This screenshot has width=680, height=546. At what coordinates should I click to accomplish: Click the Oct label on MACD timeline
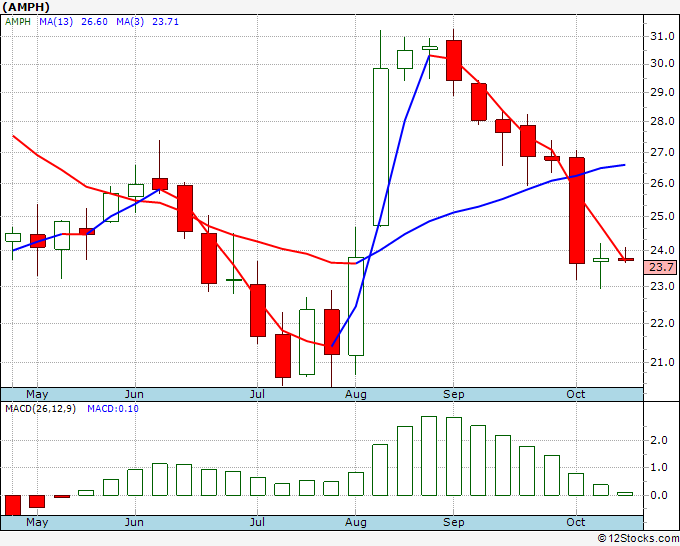[576, 522]
